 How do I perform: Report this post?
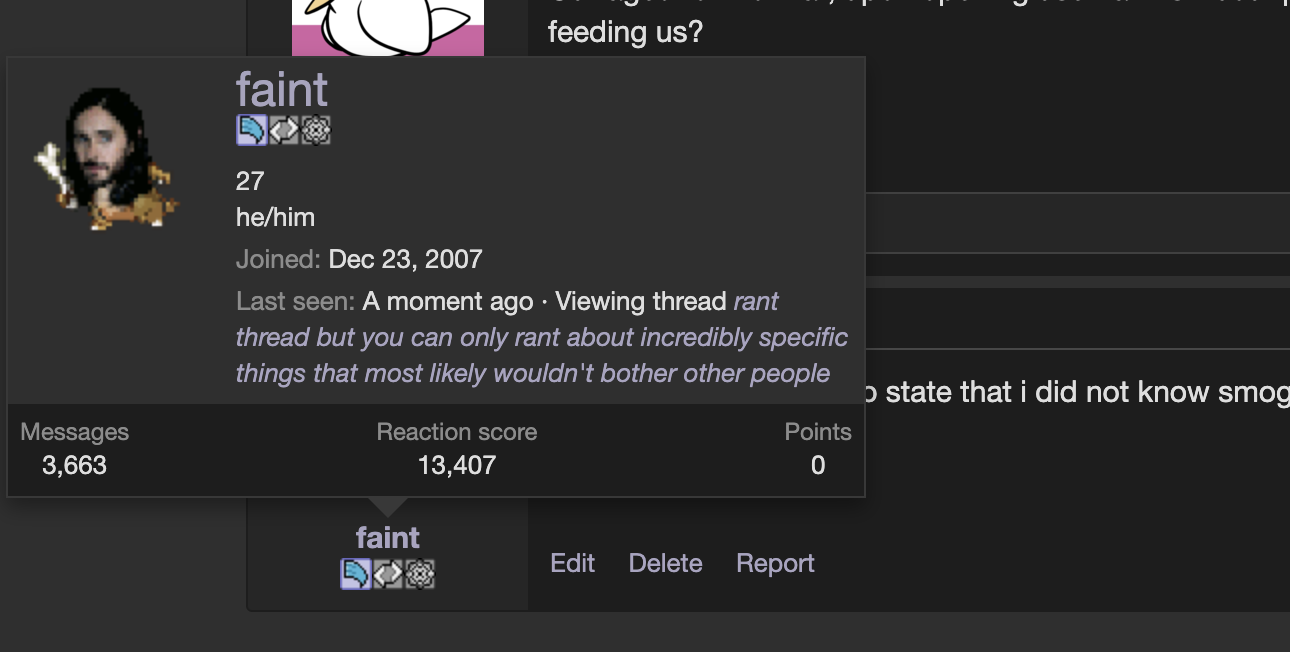coord(775,563)
